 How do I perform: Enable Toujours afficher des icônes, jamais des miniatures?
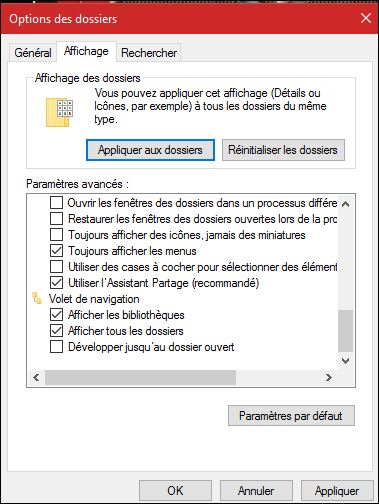pyautogui.click(x=56, y=235)
